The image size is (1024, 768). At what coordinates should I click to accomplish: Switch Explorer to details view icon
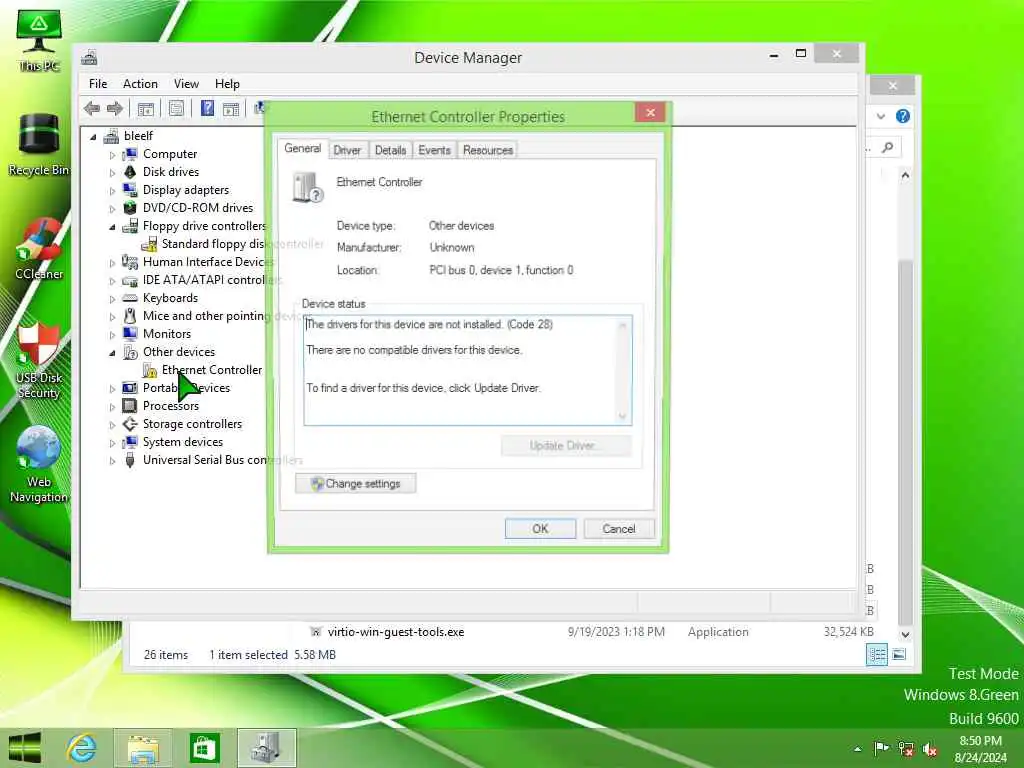click(876, 654)
